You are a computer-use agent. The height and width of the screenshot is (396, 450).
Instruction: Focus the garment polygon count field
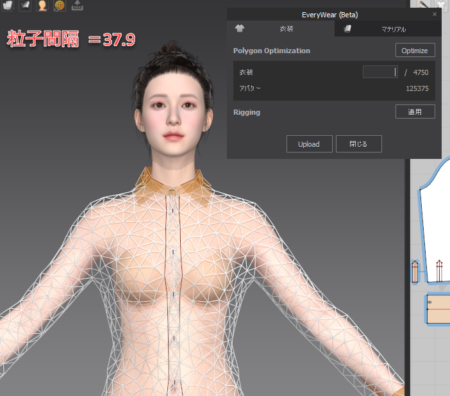point(380,72)
